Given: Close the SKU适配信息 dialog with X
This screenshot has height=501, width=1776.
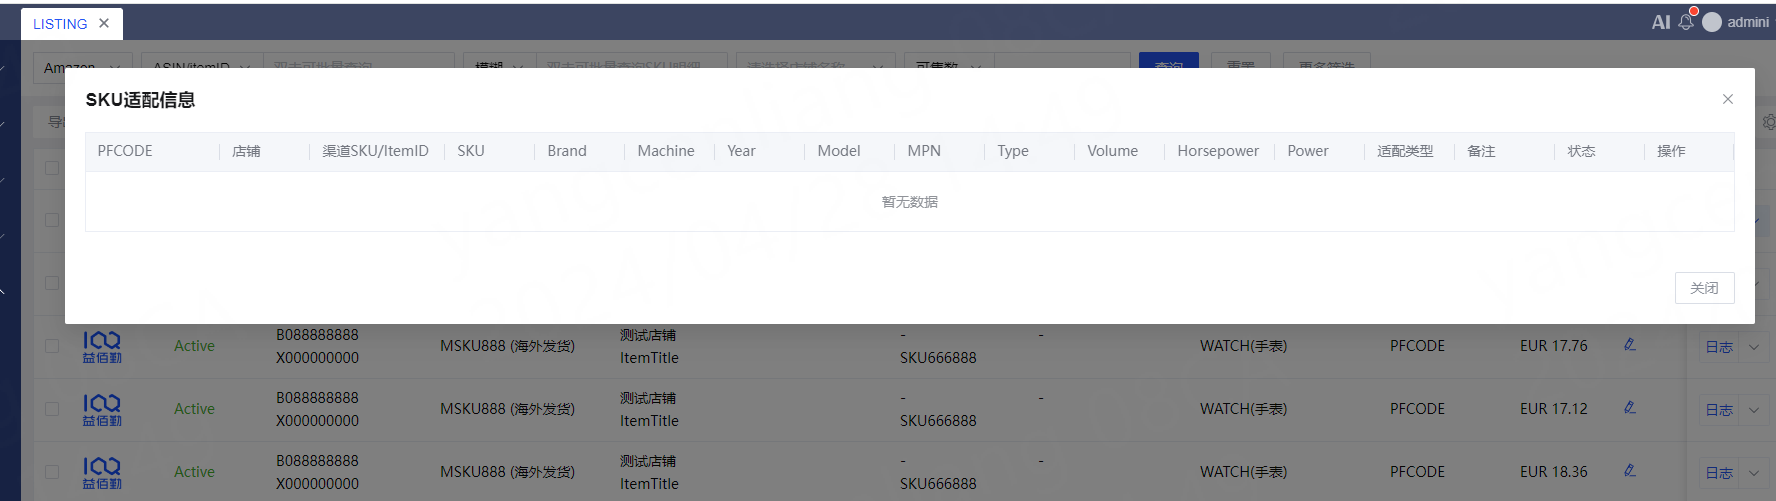Looking at the screenshot, I should tap(1727, 99).
